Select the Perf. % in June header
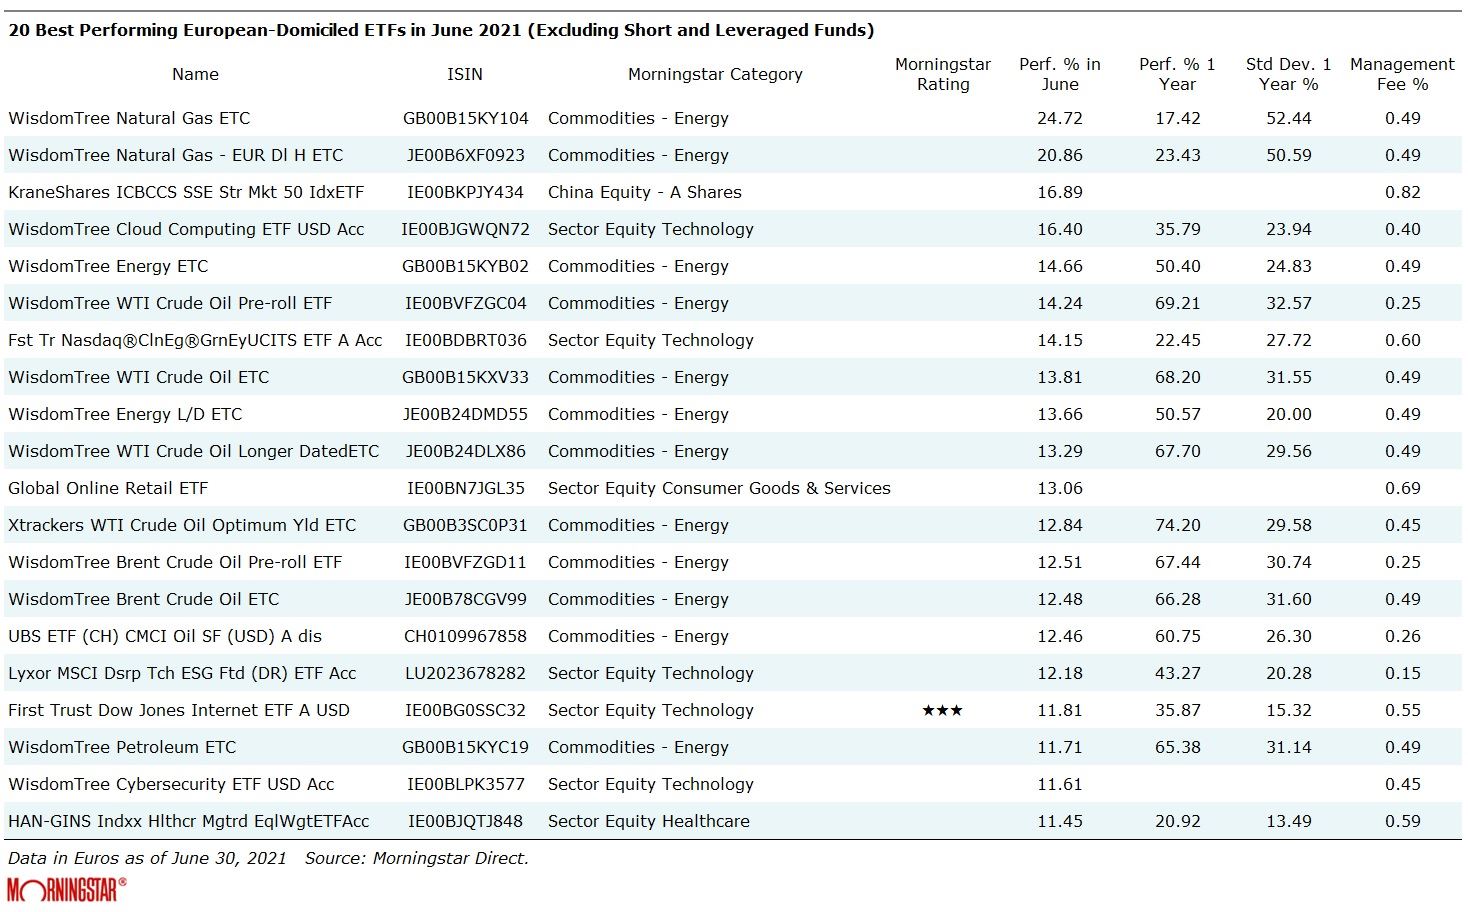1468x912 pixels. pos(1059,74)
